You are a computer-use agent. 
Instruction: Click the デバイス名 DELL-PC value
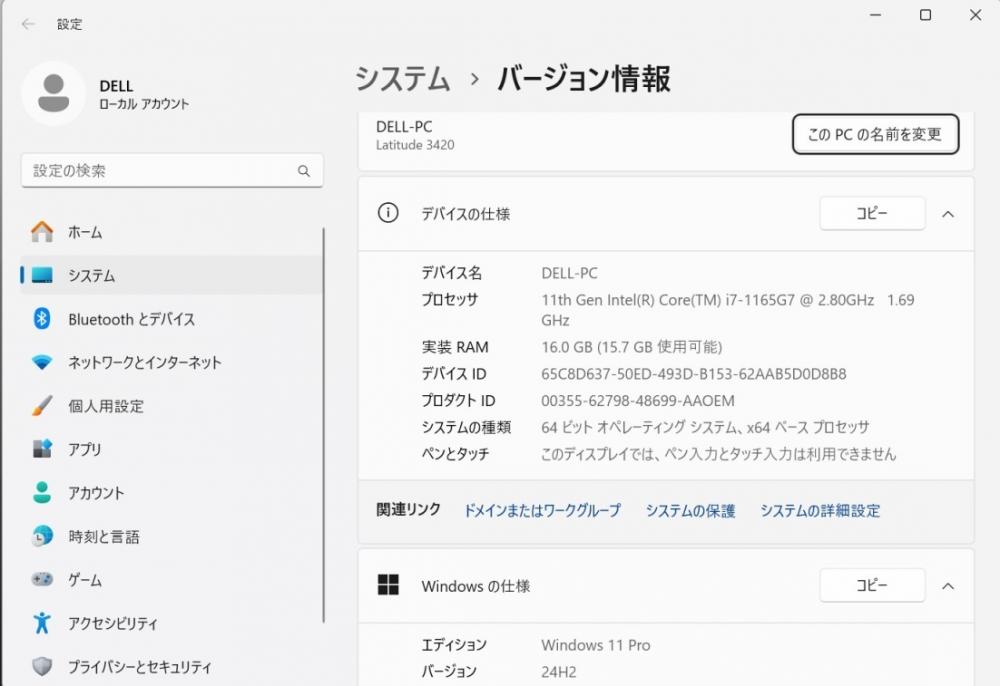coord(569,273)
